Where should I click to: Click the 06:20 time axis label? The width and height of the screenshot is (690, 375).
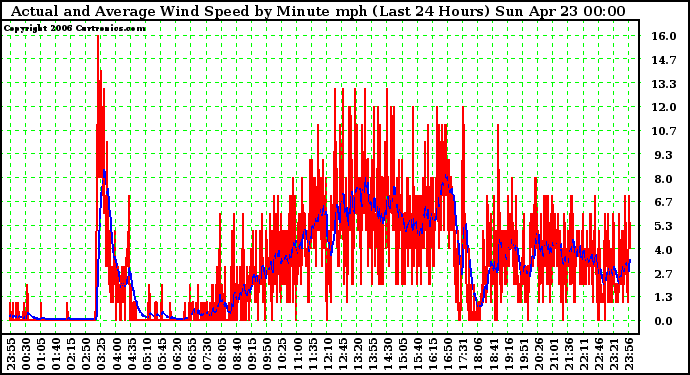[x=176, y=354]
